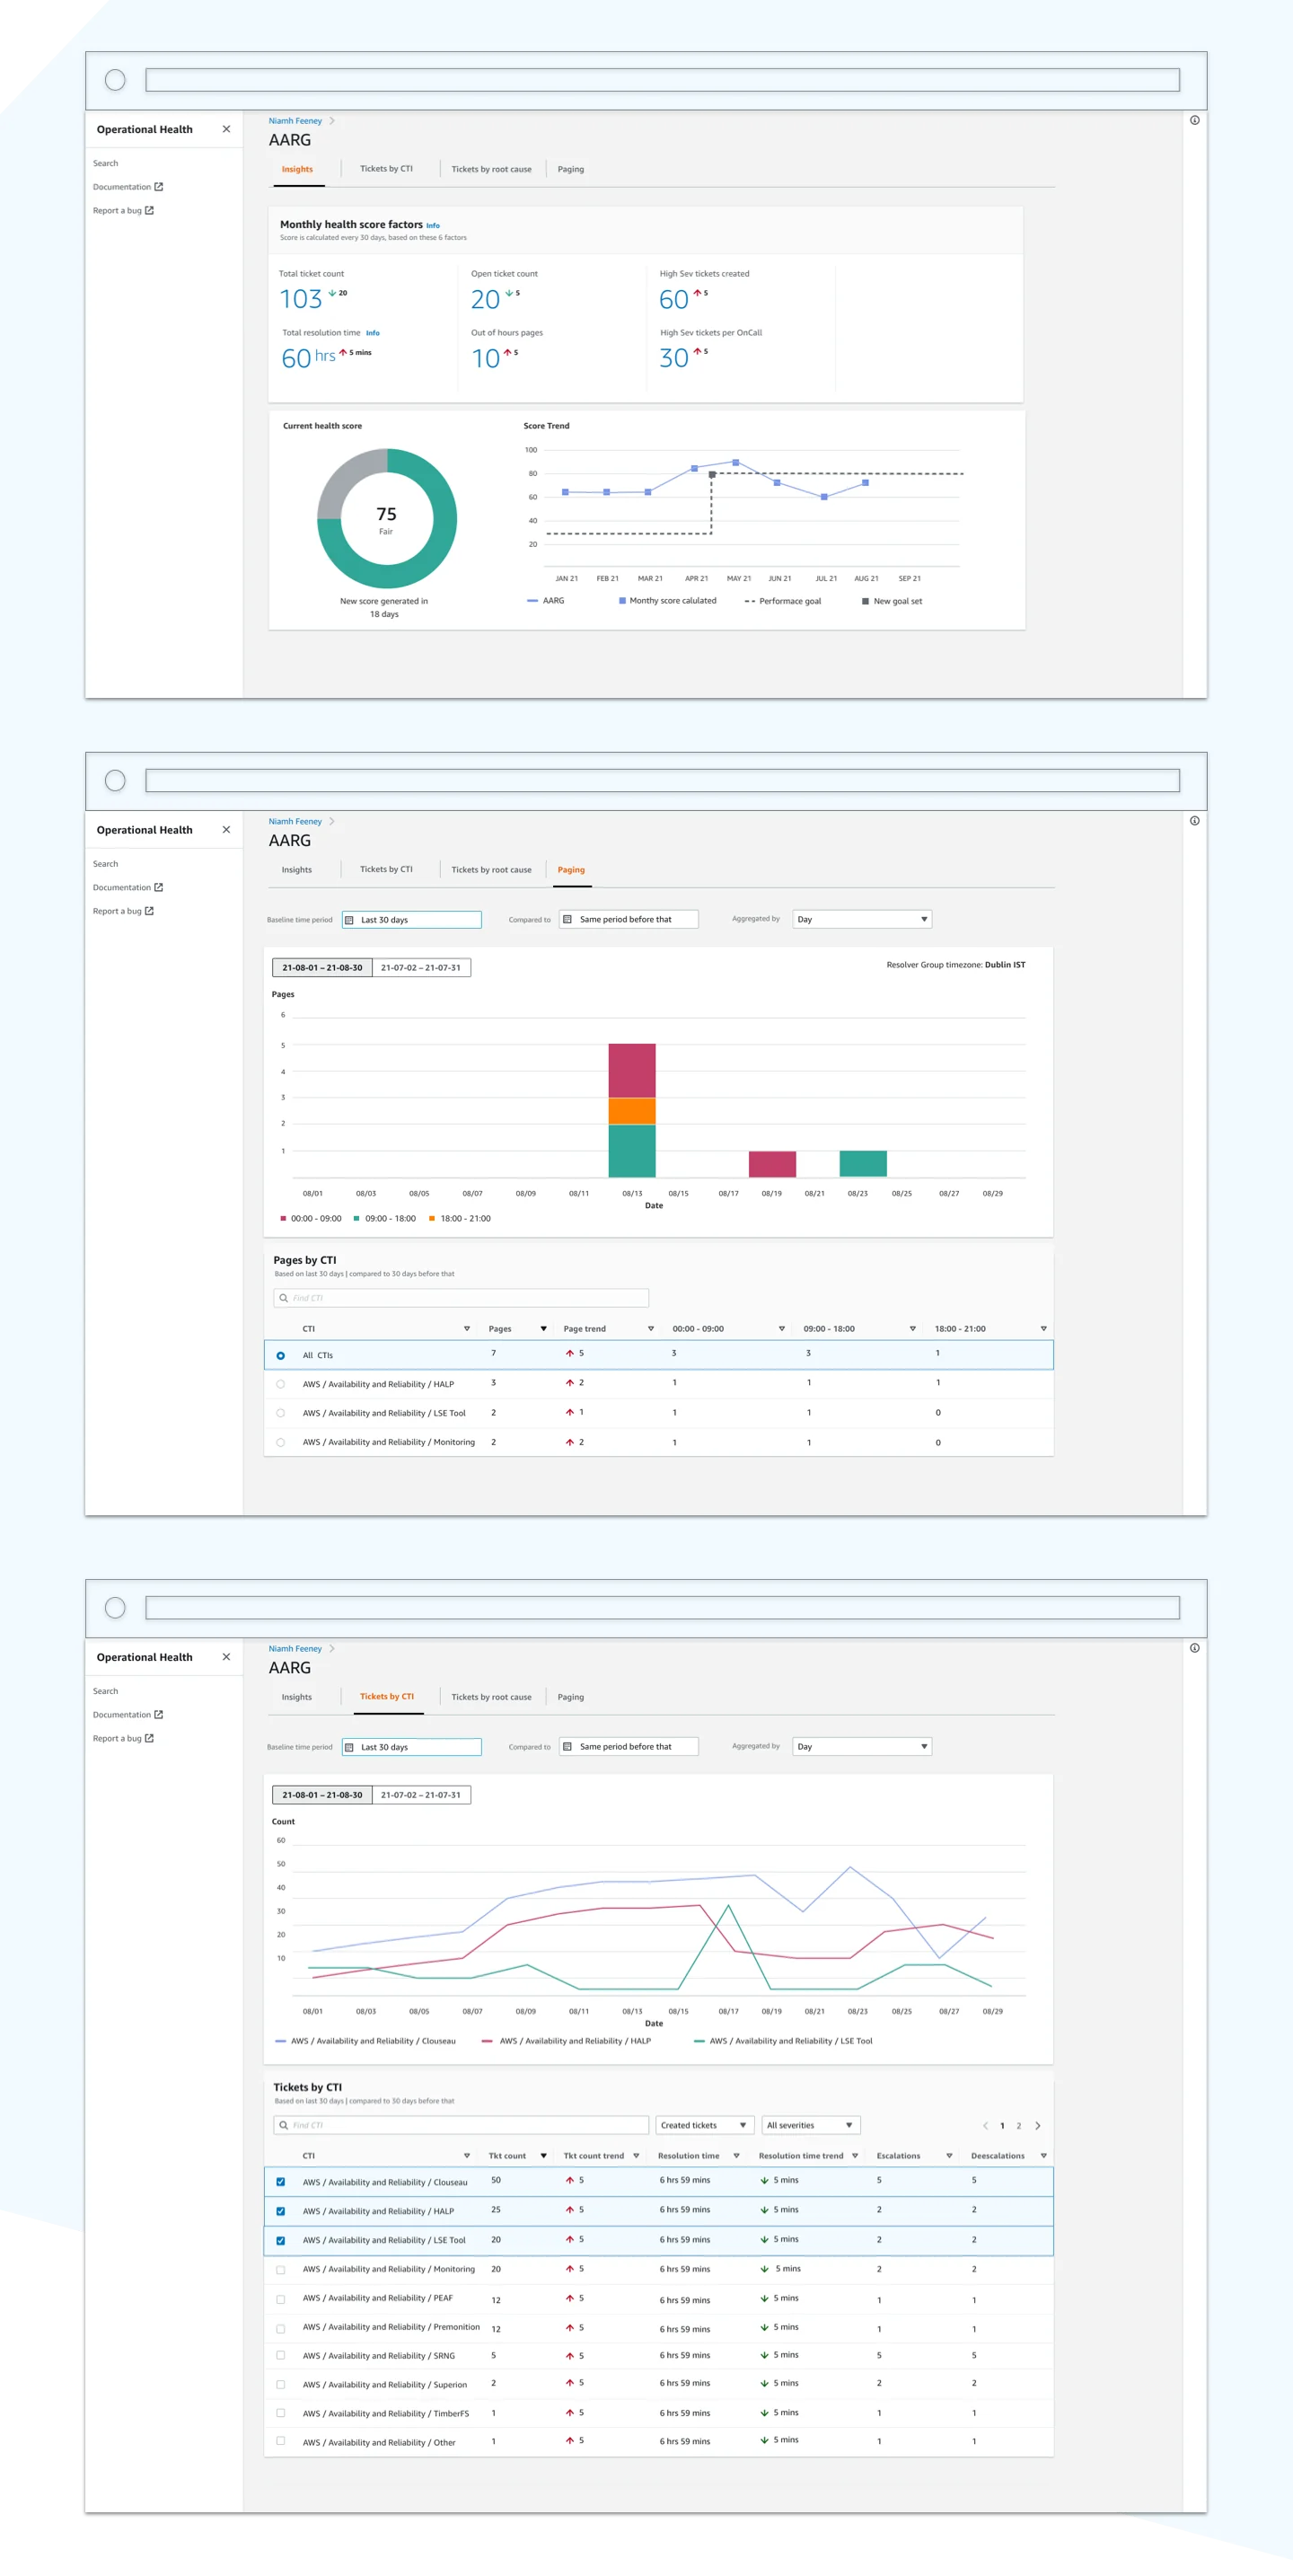1293x2576 pixels.
Task: Click the Find CTI search field in Pages by CTI
Action: pyautogui.click(x=461, y=1298)
